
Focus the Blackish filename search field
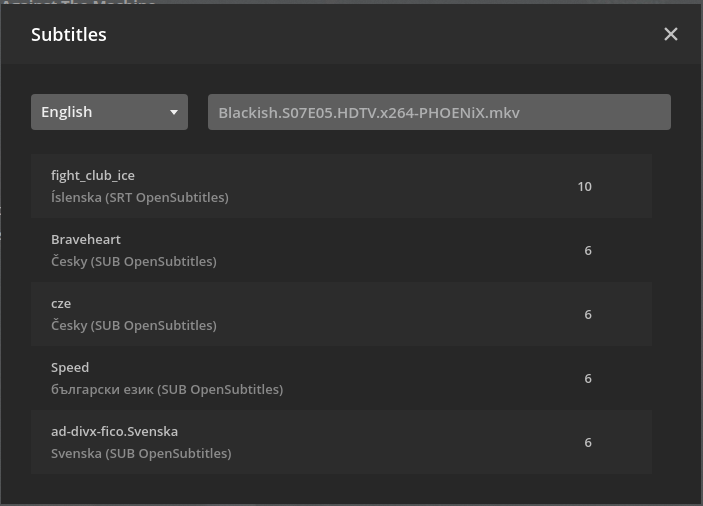pyautogui.click(x=439, y=112)
